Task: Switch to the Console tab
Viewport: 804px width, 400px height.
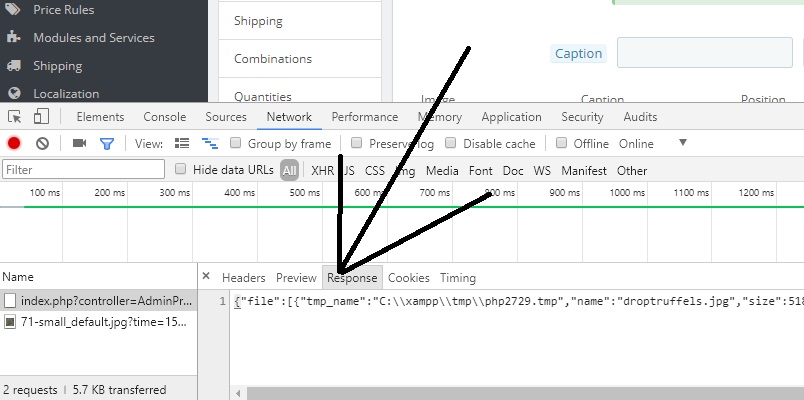Action: (165, 117)
